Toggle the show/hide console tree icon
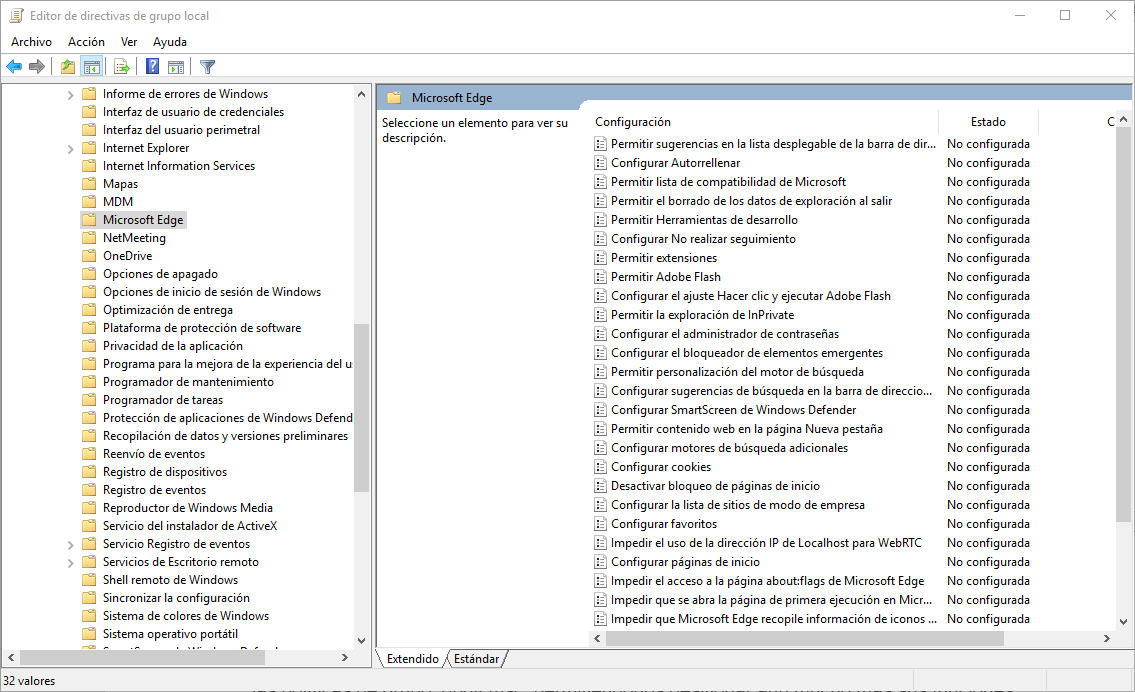Image resolution: width=1135 pixels, height=692 pixels. (x=92, y=67)
